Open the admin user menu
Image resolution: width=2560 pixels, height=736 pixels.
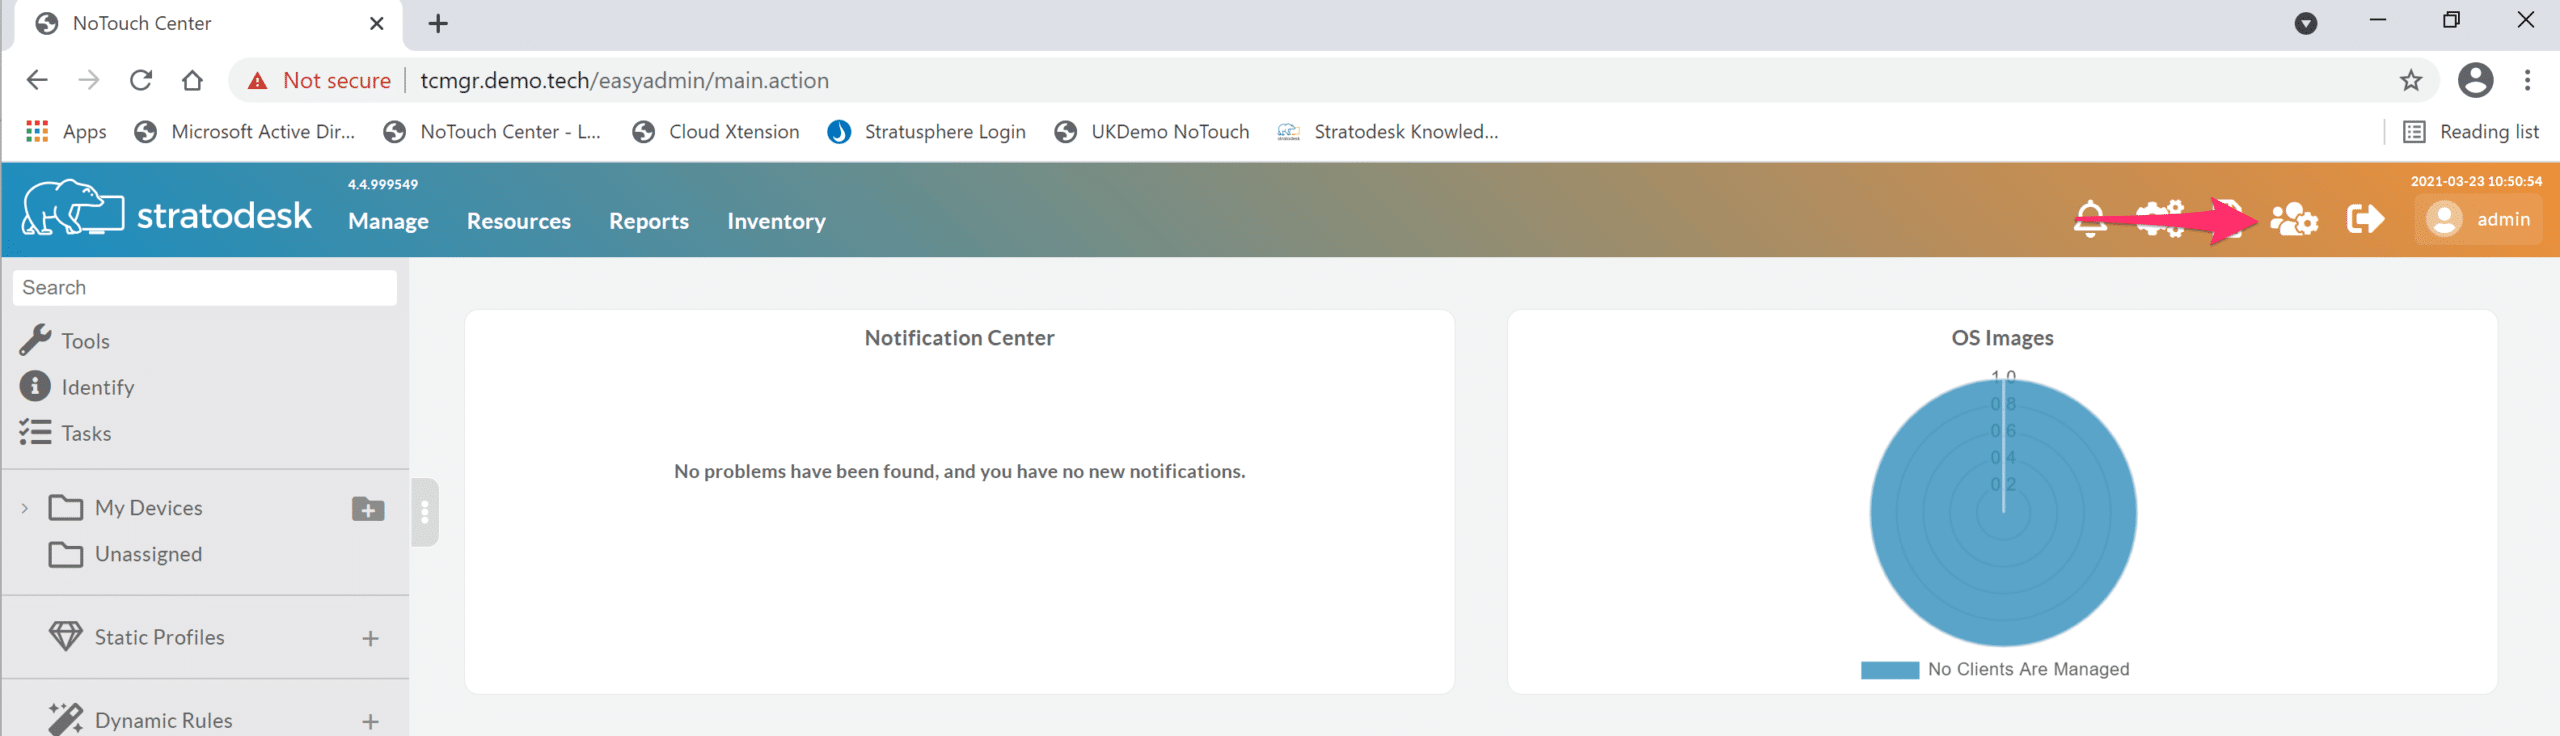[x=2478, y=219]
